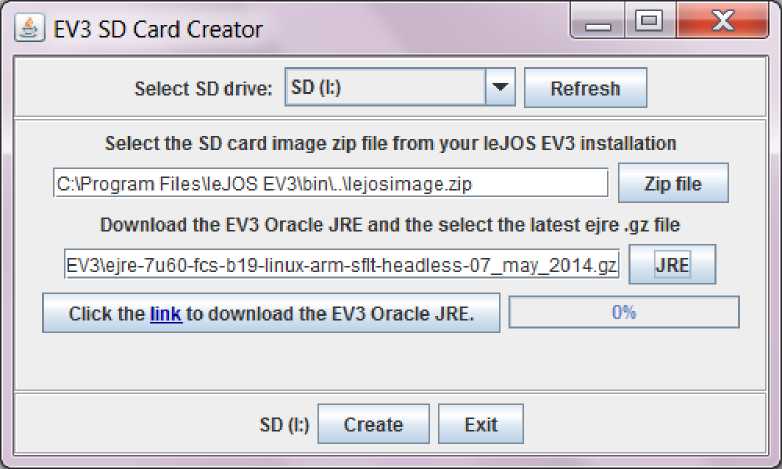Click the JRE browse button
This screenshot has height=469, width=782.
pos(672,264)
